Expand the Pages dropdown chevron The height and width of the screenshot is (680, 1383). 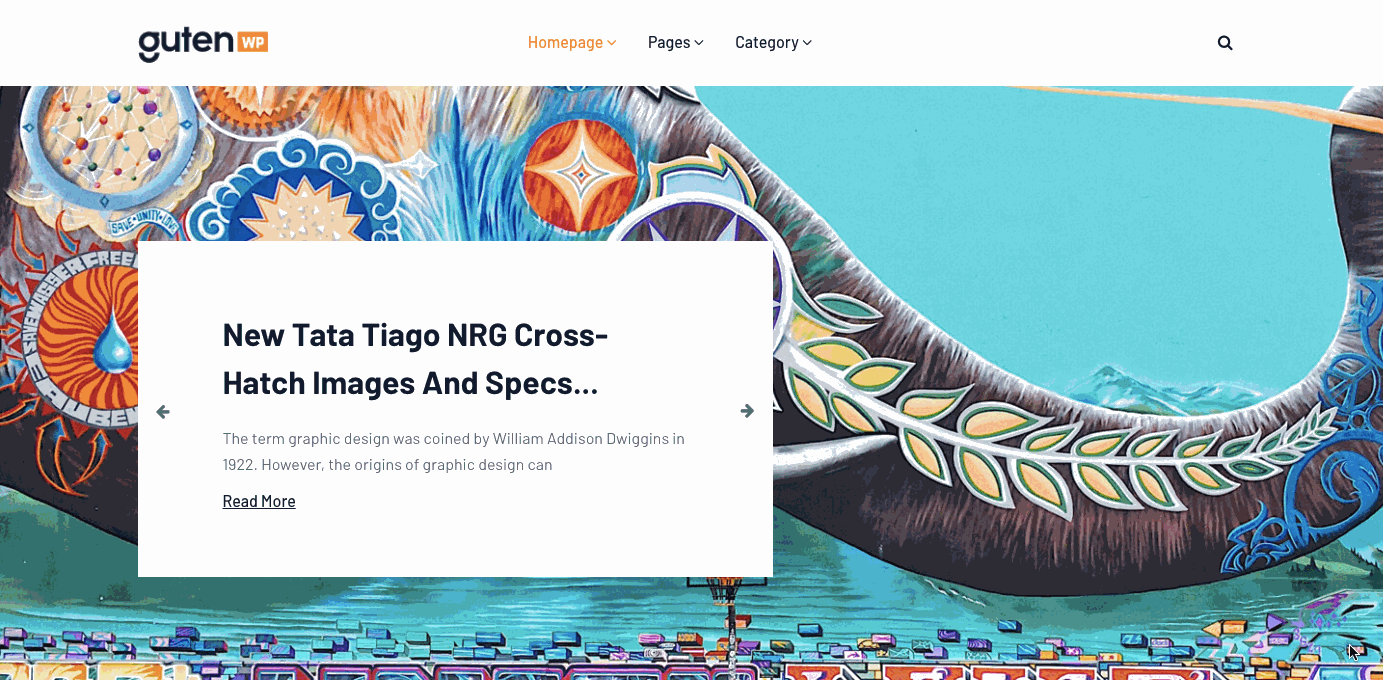point(699,43)
